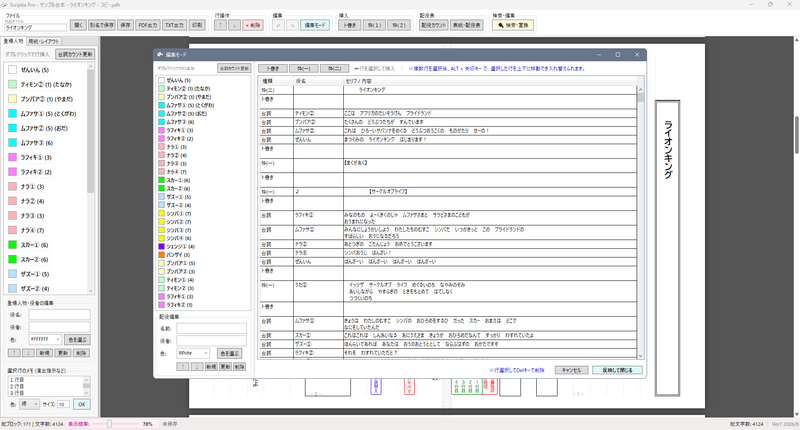Screen dimensions: 800x430
Task: Click the 印刷 (Print) button
Action: click(197, 25)
